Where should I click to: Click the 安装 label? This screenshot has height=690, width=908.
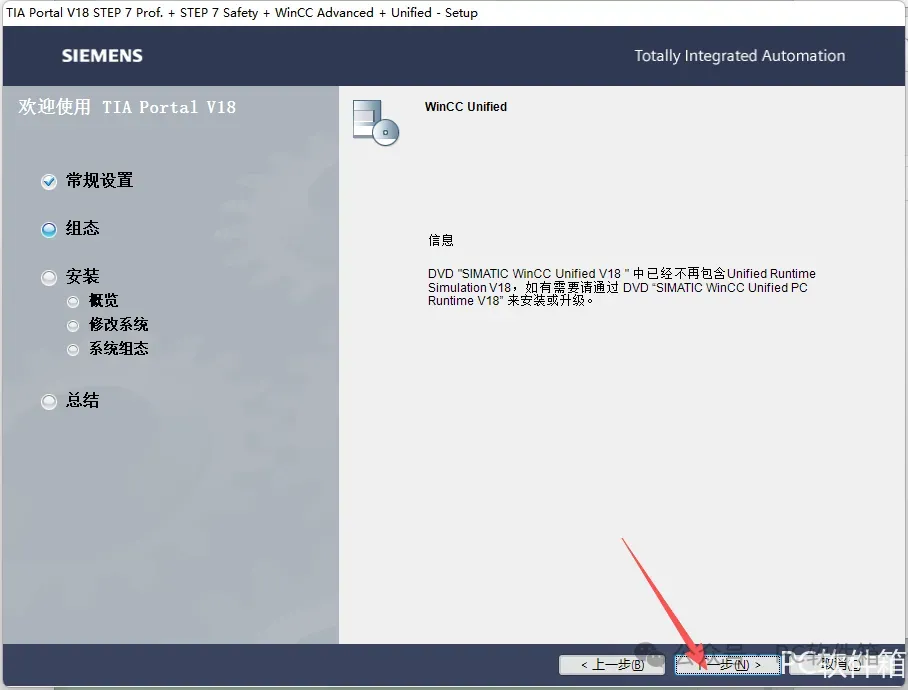click(x=82, y=276)
